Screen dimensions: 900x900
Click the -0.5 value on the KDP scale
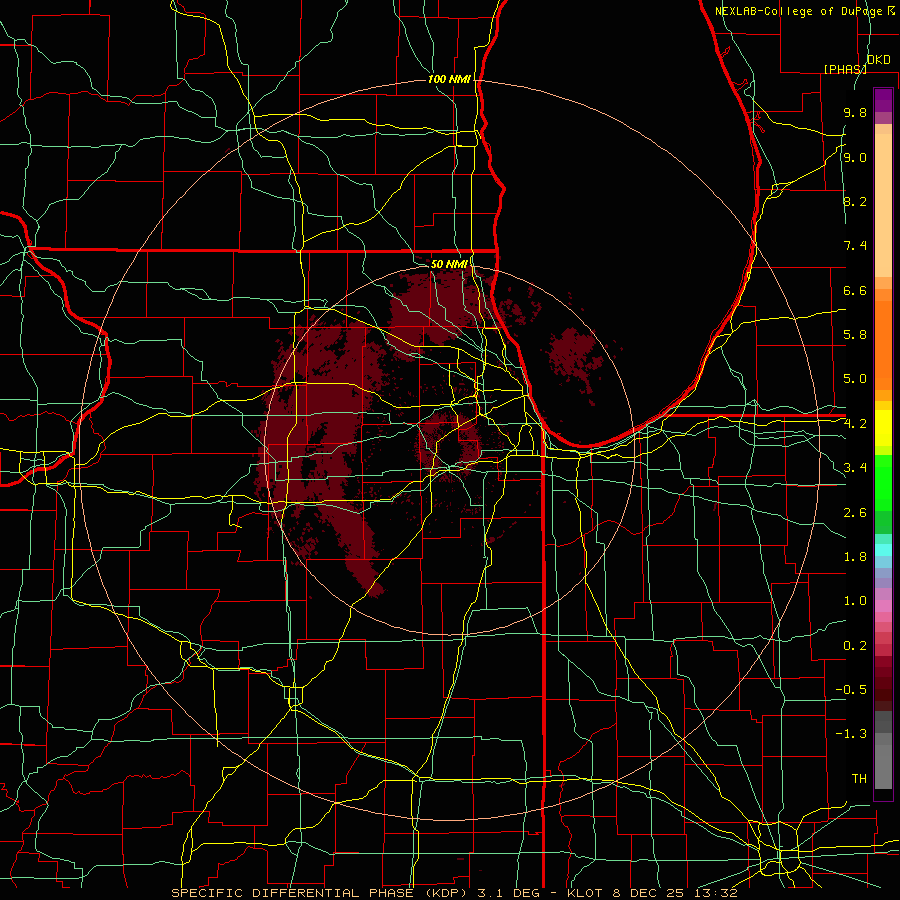pos(851,690)
